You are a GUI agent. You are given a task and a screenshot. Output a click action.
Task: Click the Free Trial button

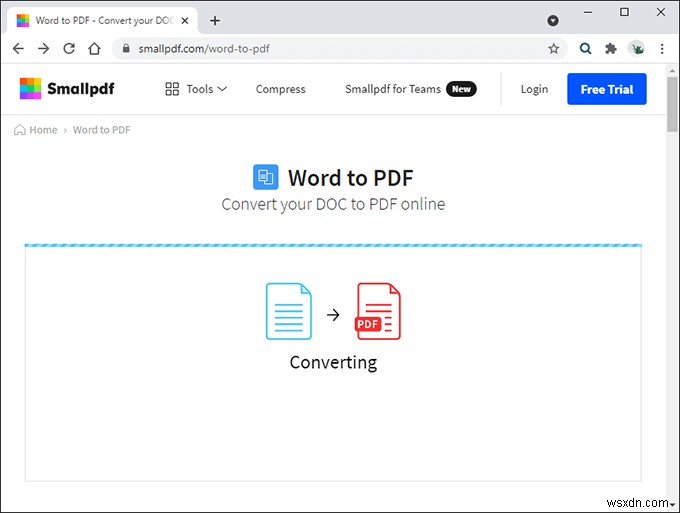tap(607, 89)
